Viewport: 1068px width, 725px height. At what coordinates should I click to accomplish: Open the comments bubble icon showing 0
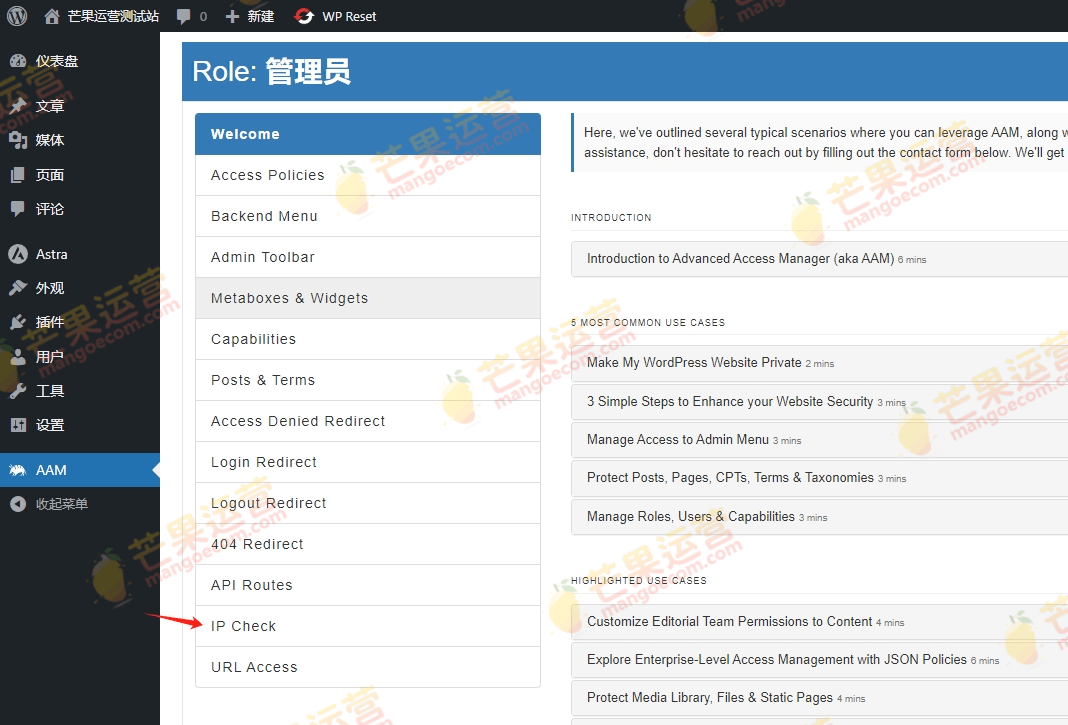190,15
